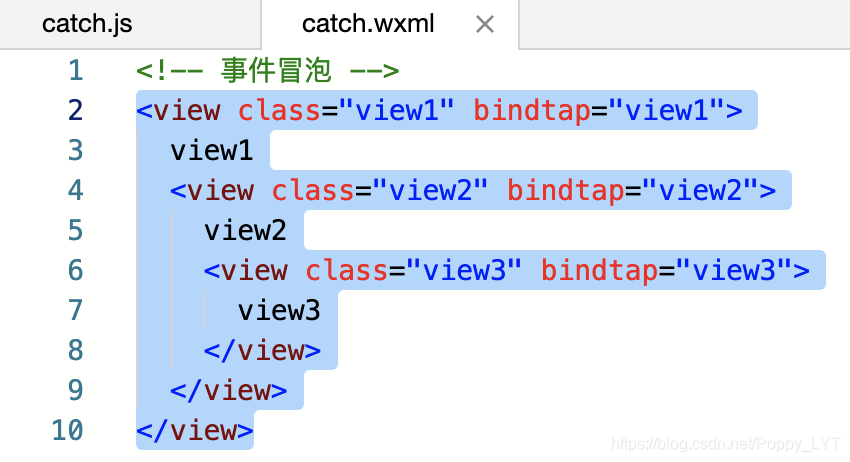Click line number 3 in gutter
This screenshot has width=850, height=462.
pyautogui.click(x=76, y=150)
